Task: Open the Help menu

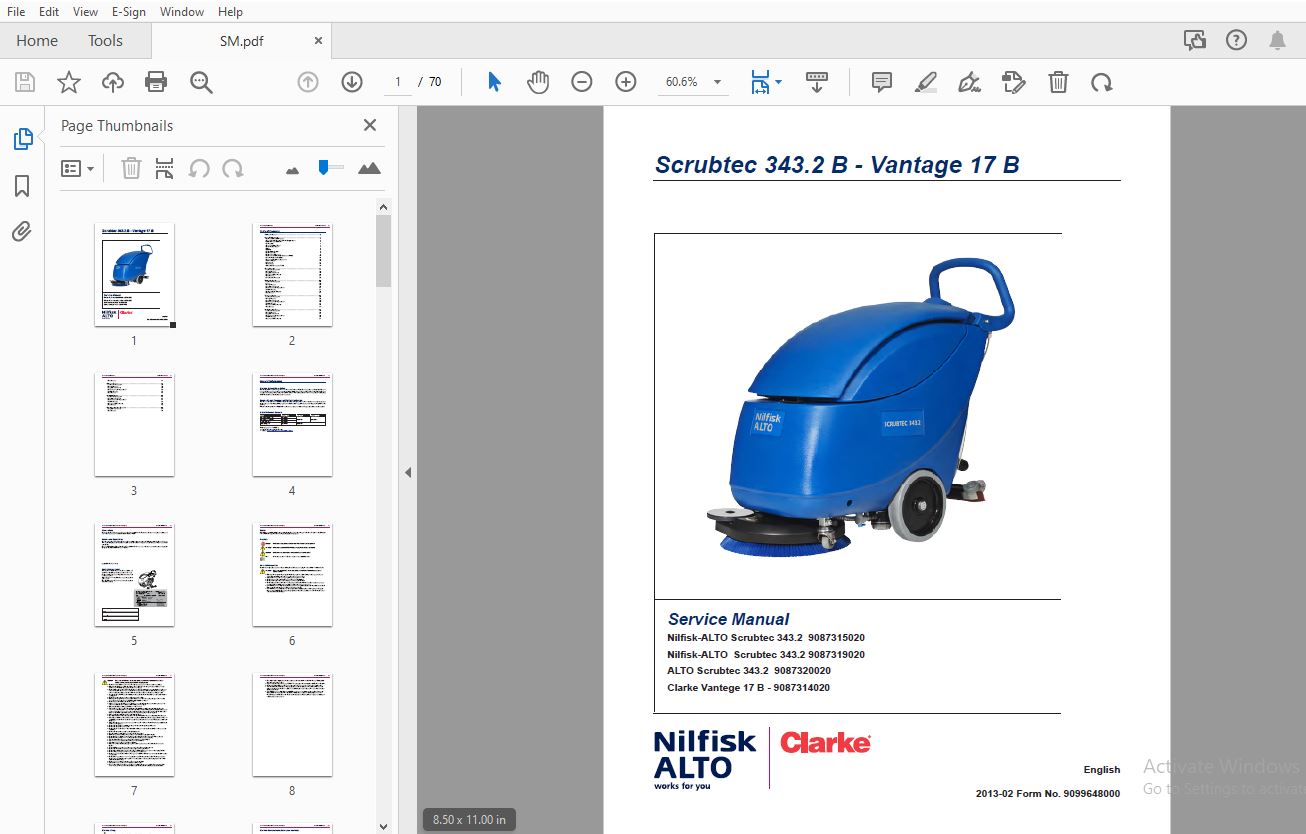Action: coord(230,12)
